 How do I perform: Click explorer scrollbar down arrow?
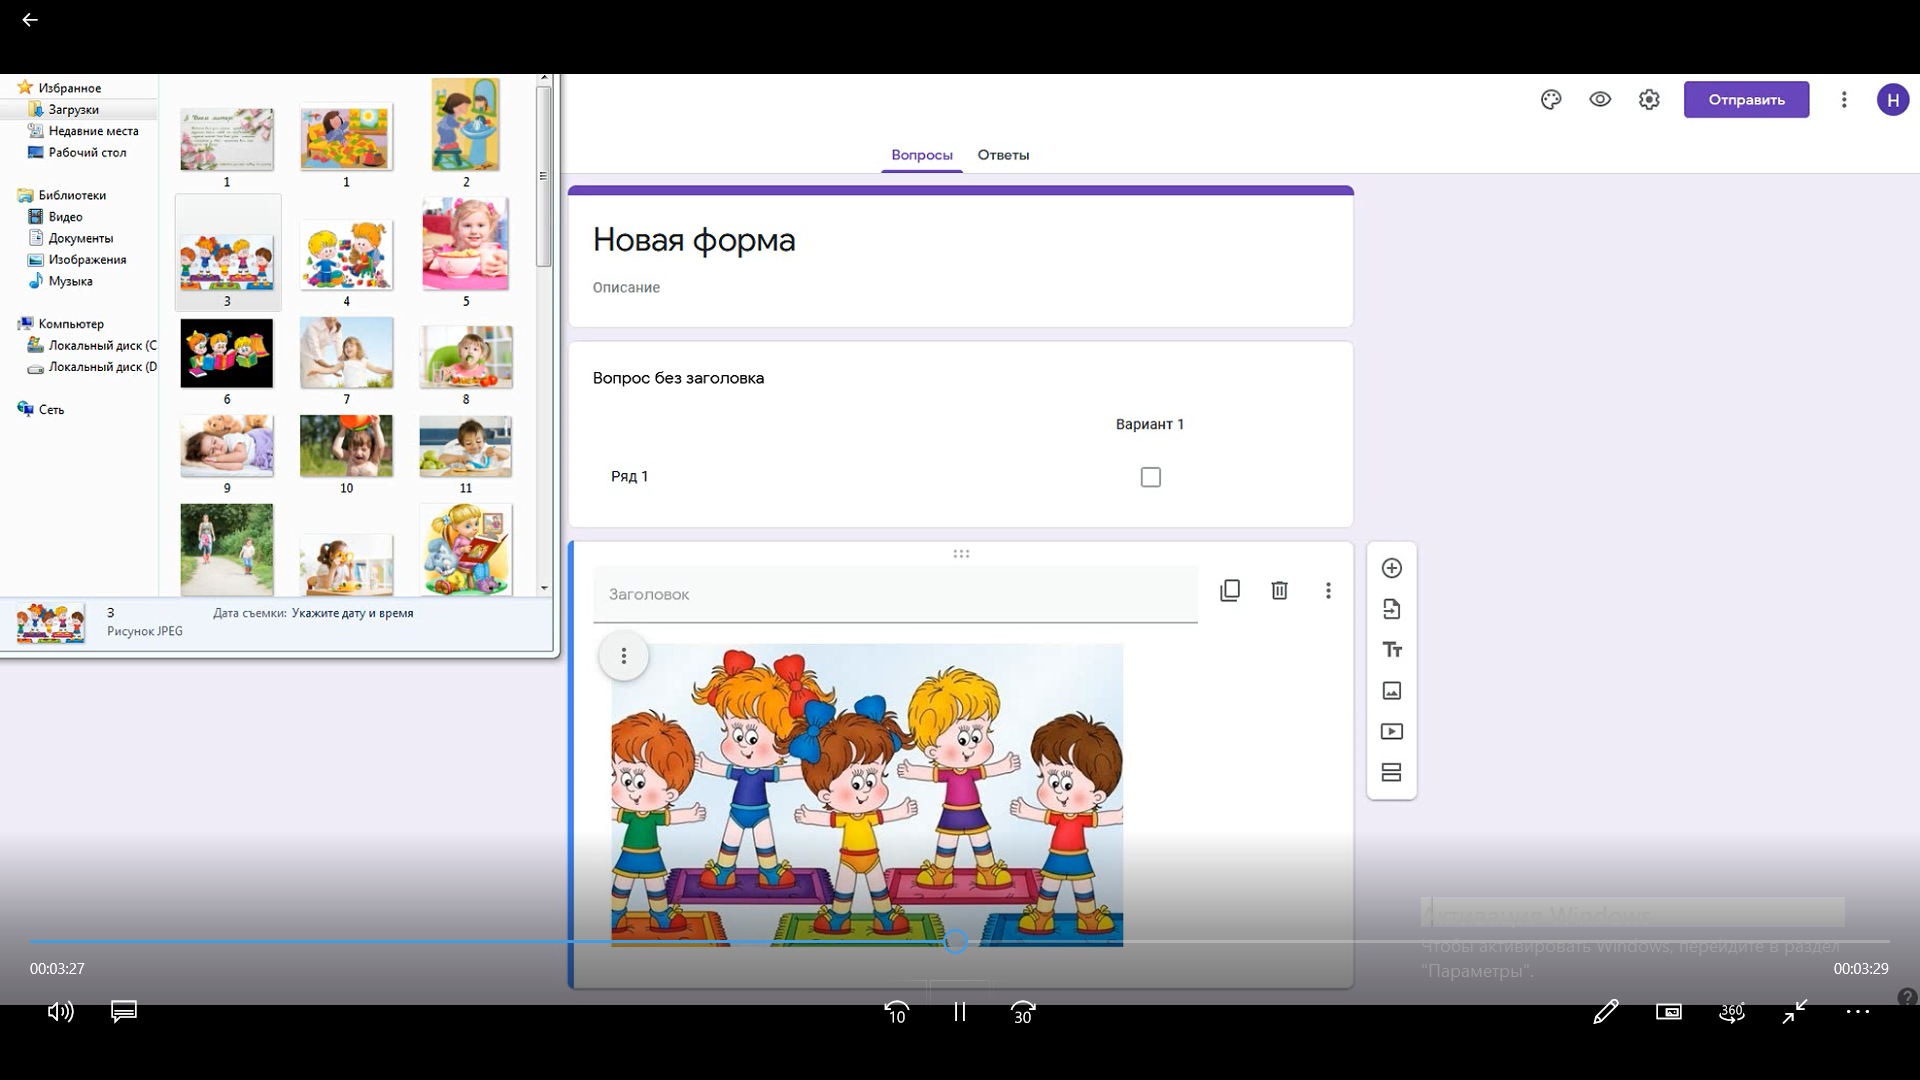pos(544,588)
